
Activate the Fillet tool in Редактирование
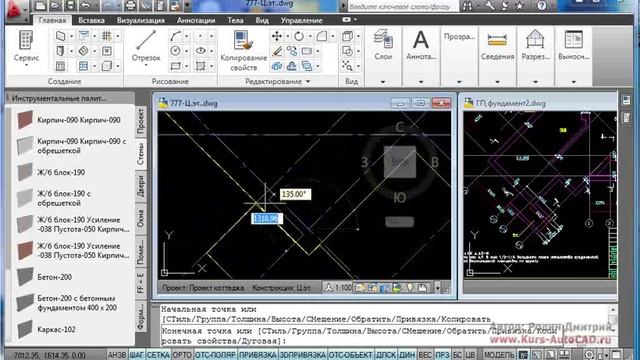click(322, 36)
